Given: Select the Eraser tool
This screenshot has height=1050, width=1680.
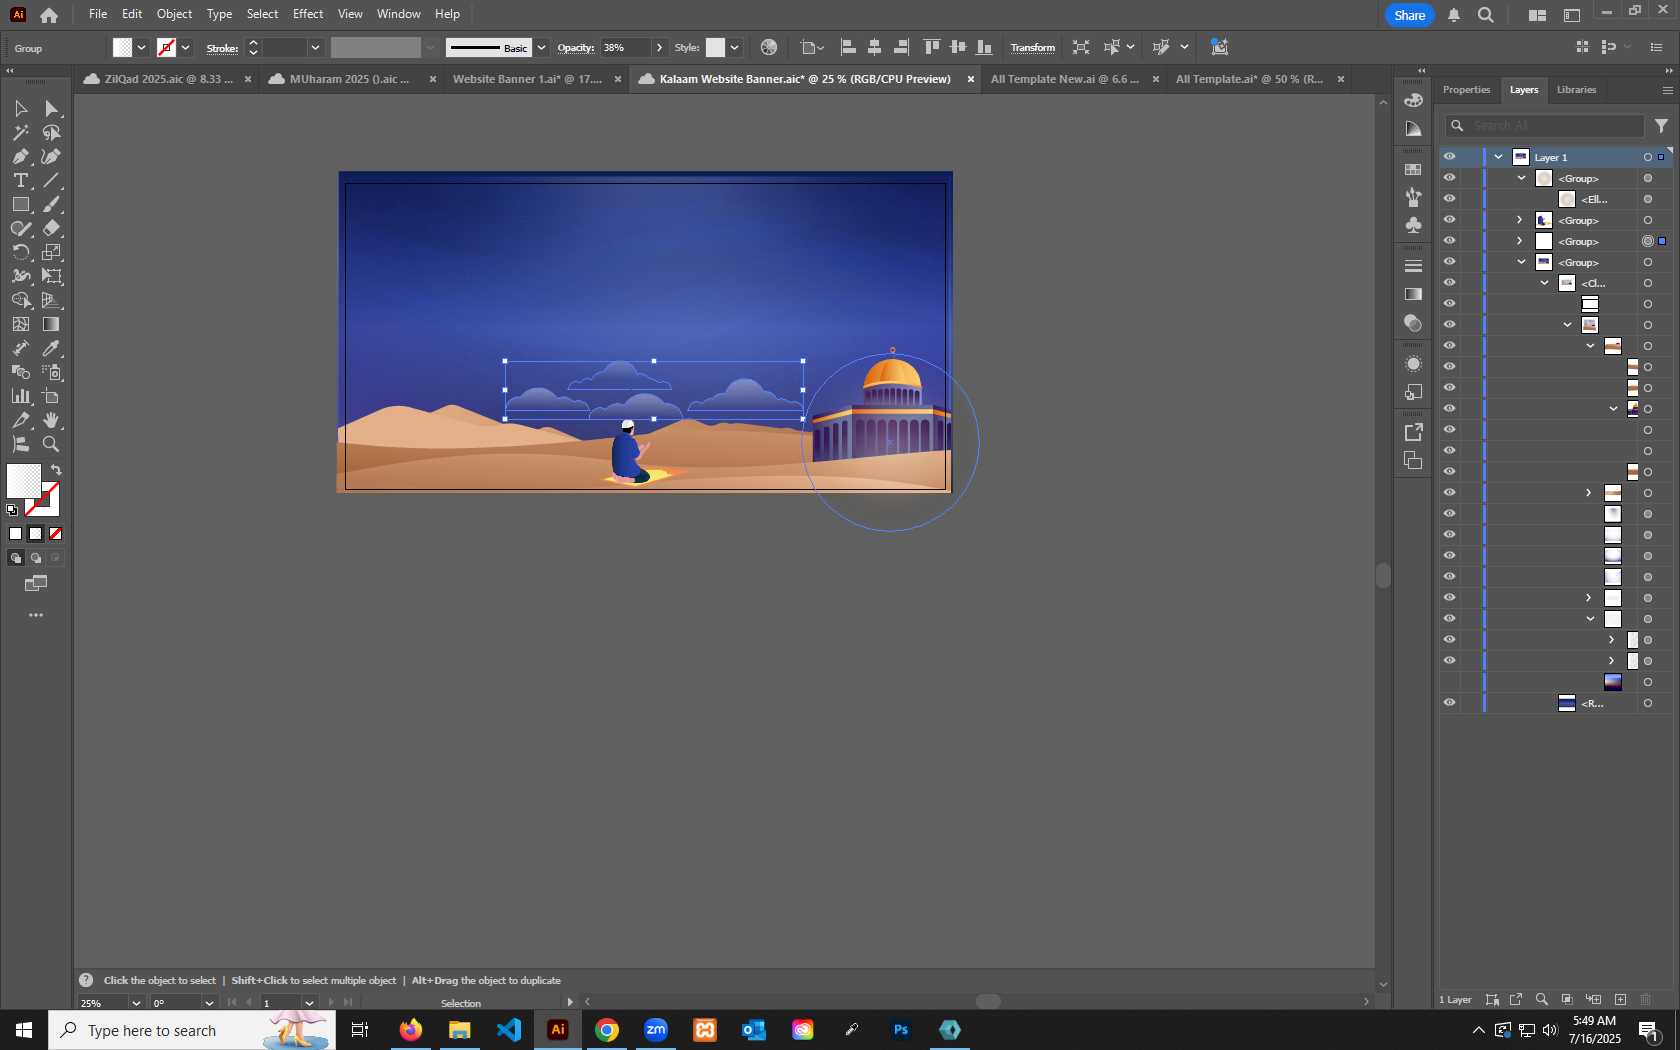Looking at the screenshot, I should (x=51, y=228).
